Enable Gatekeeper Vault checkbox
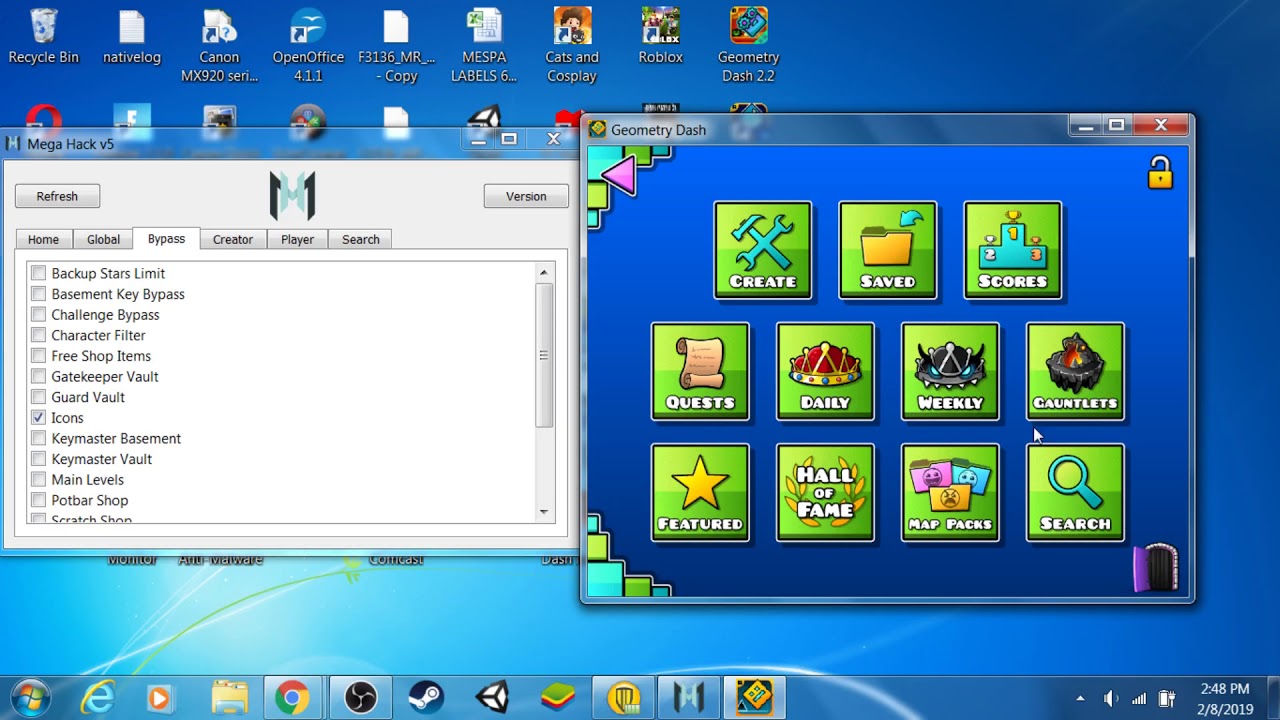The width and height of the screenshot is (1280, 720). (38, 376)
